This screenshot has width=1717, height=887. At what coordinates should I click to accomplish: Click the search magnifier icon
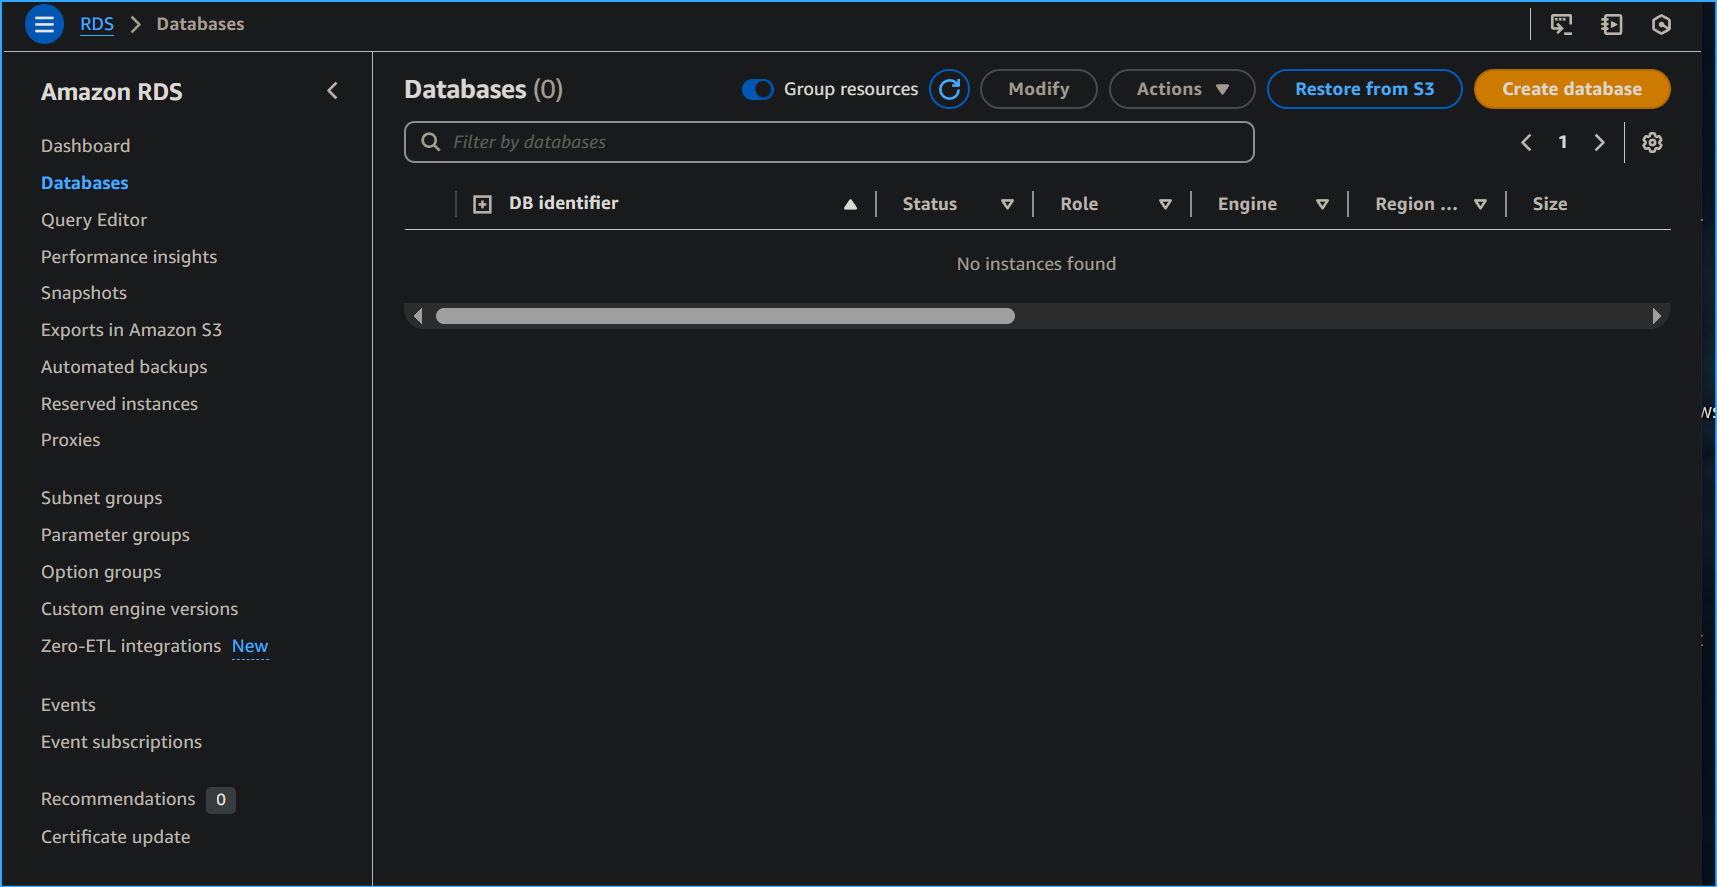(x=430, y=142)
